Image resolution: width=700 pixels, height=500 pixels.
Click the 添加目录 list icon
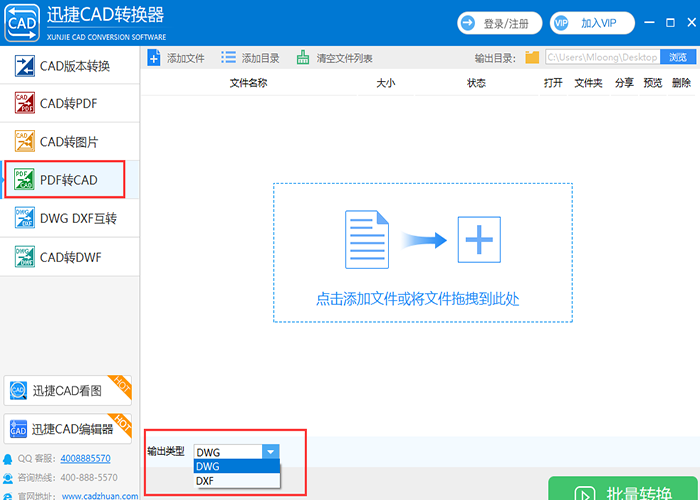coord(229,57)
